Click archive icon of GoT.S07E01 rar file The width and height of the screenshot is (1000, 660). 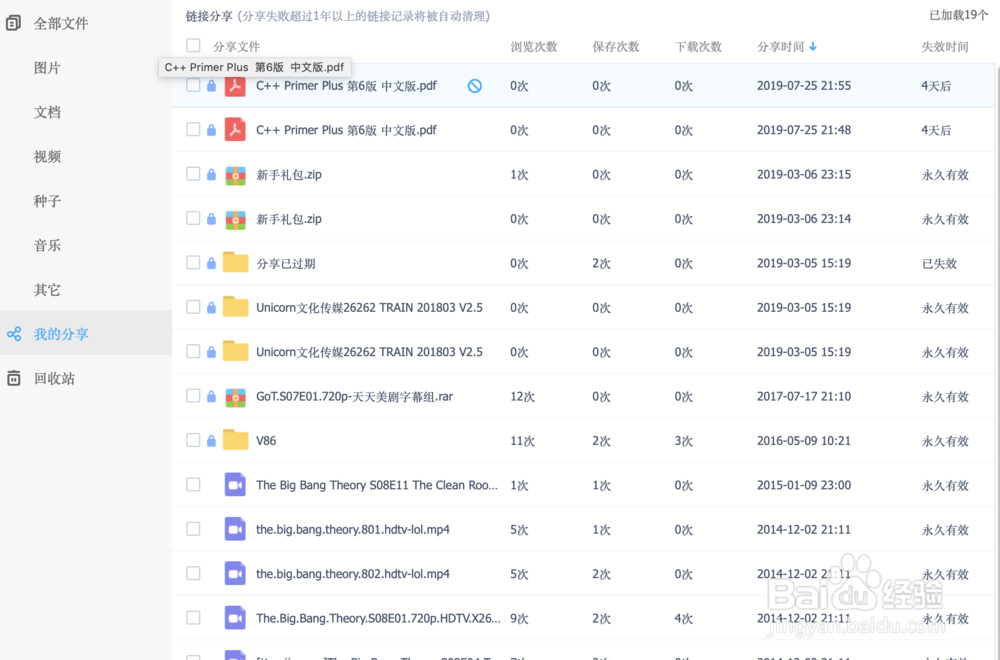235,397
